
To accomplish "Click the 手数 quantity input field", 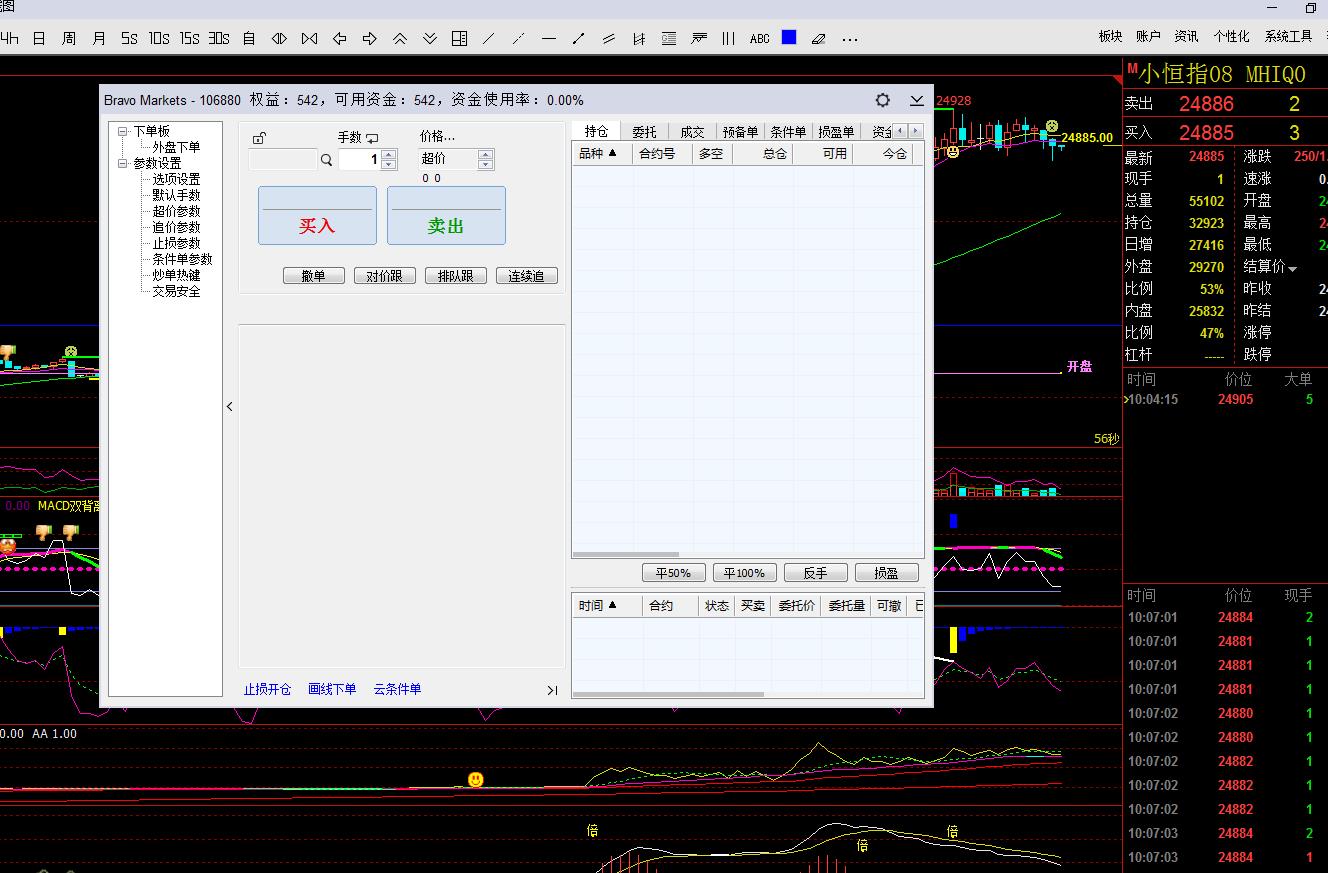I will (x=359, y=160).
